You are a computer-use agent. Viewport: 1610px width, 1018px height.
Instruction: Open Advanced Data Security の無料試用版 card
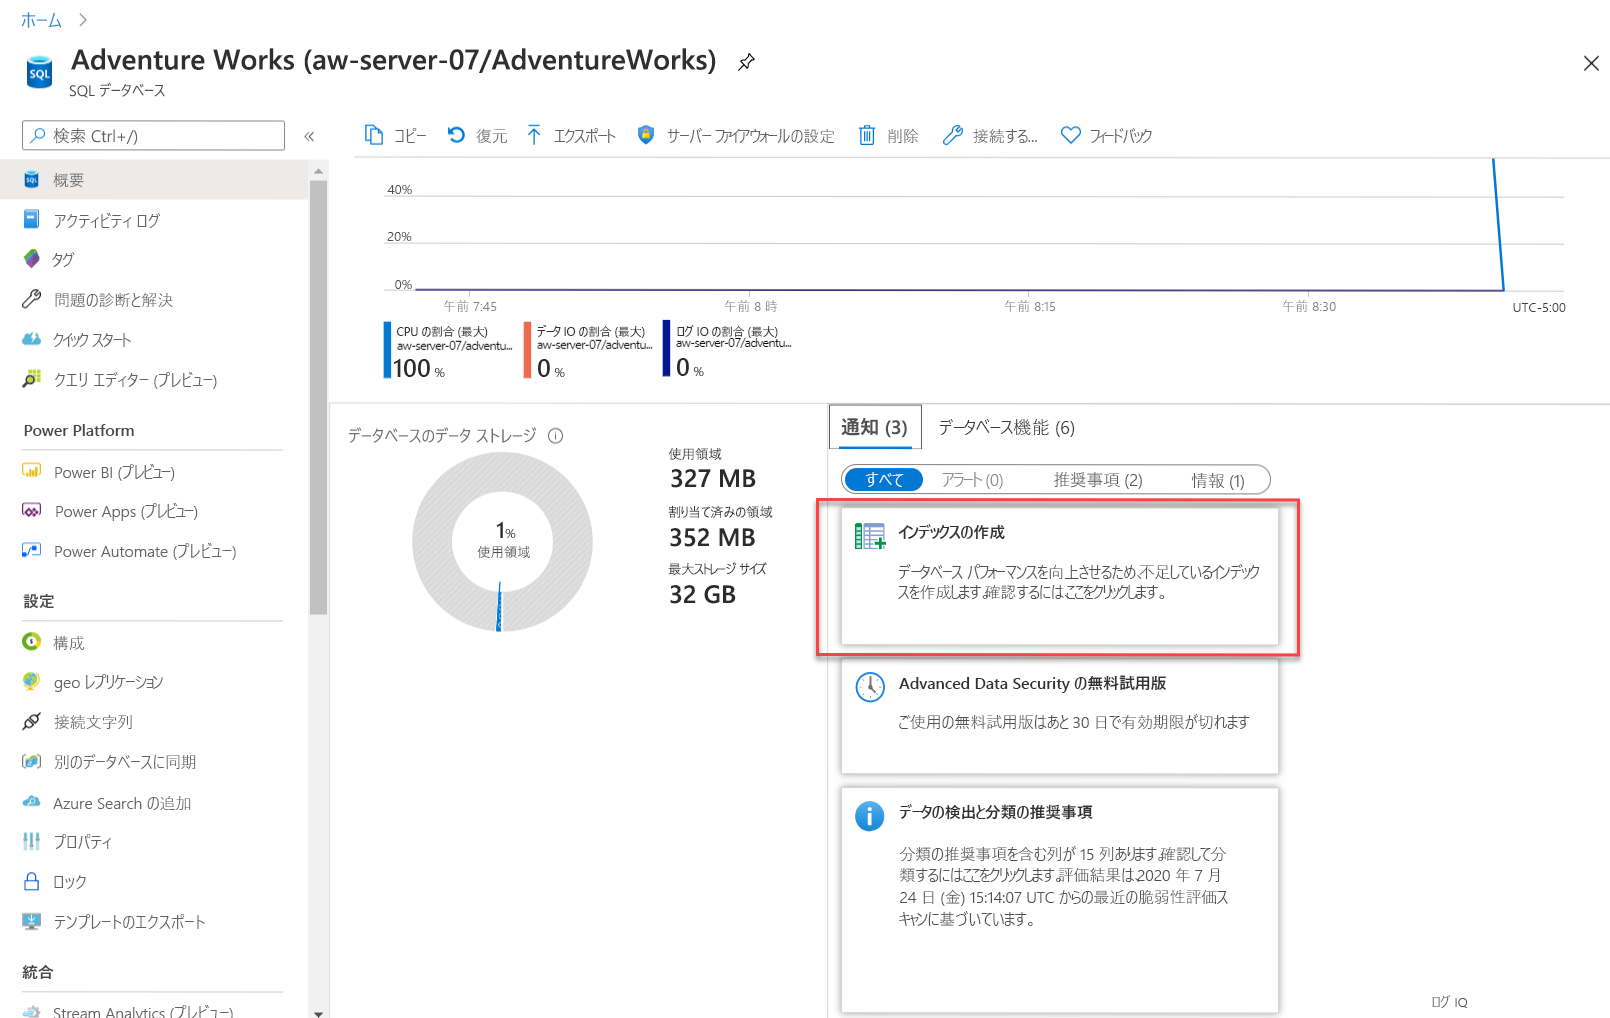pos(1059,715)
